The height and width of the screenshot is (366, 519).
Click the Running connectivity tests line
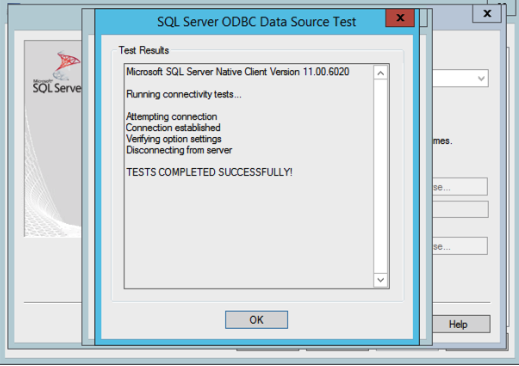click(184, 94)
